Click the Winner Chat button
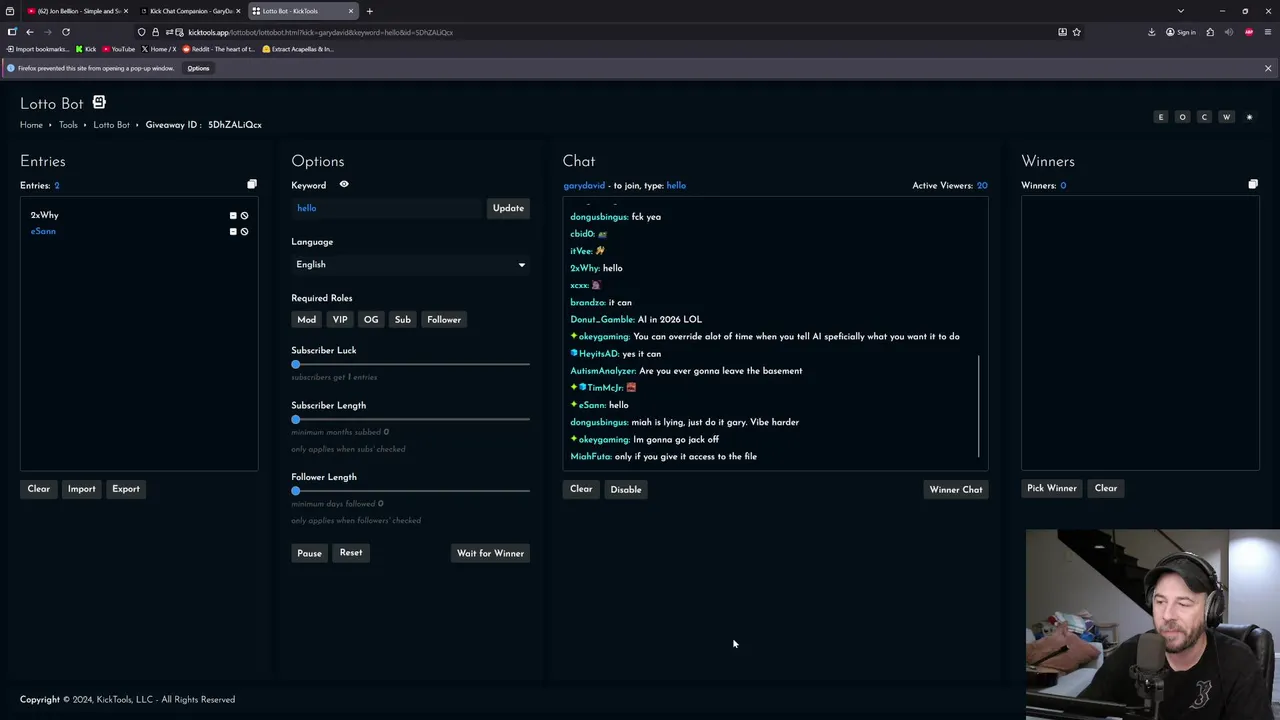 point(956,490)
